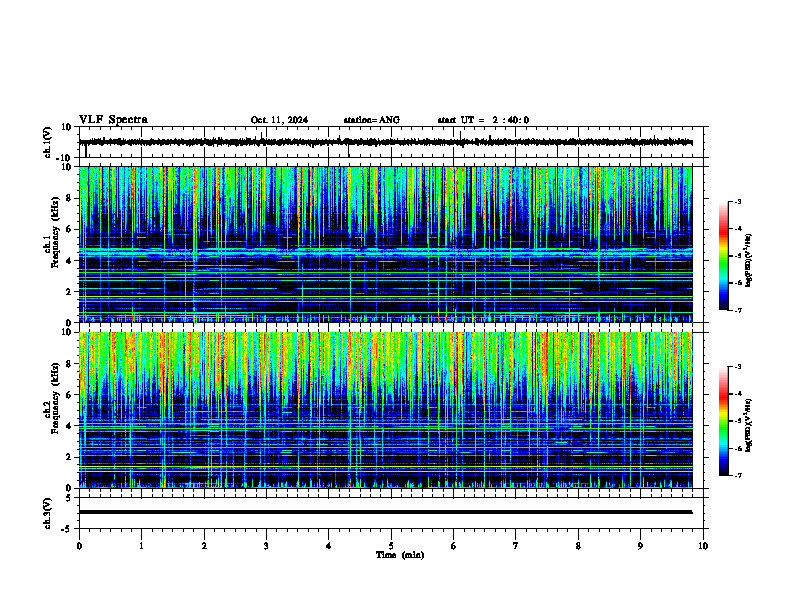Click the ch.2 "Frequency (kHz)" axis label
792x612 pixels.
click(x=55, y=398)
